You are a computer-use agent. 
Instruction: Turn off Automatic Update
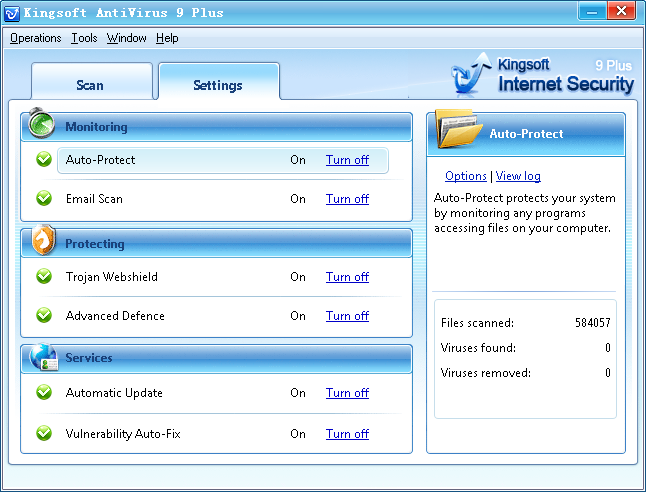[x=347, y=393]
